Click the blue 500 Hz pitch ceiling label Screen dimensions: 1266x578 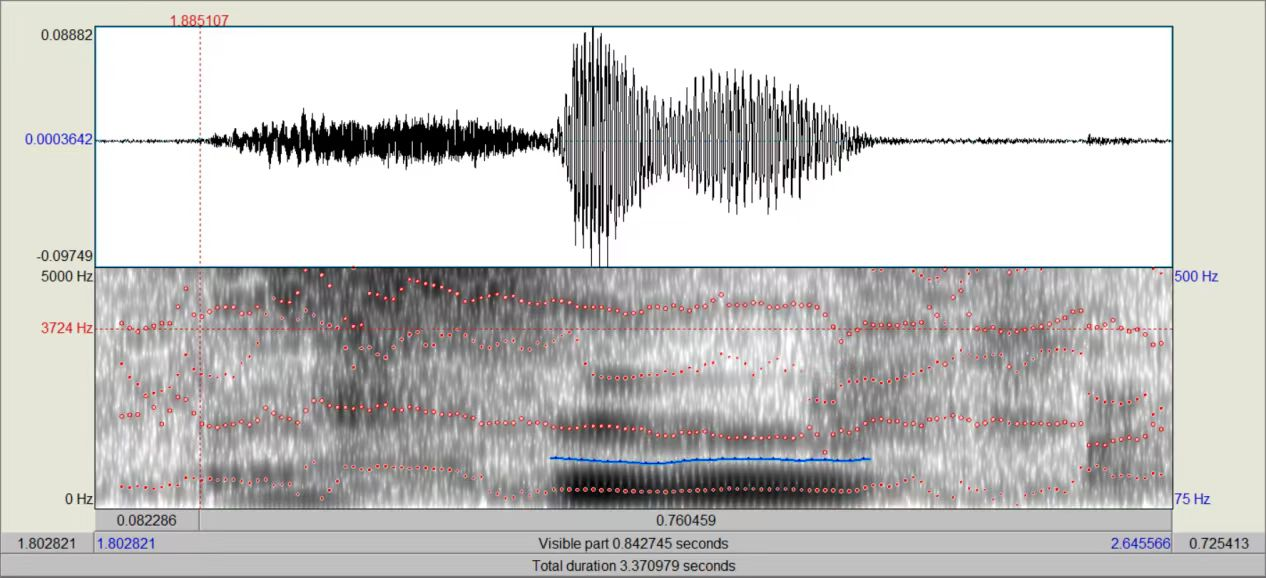(1196, 276)
